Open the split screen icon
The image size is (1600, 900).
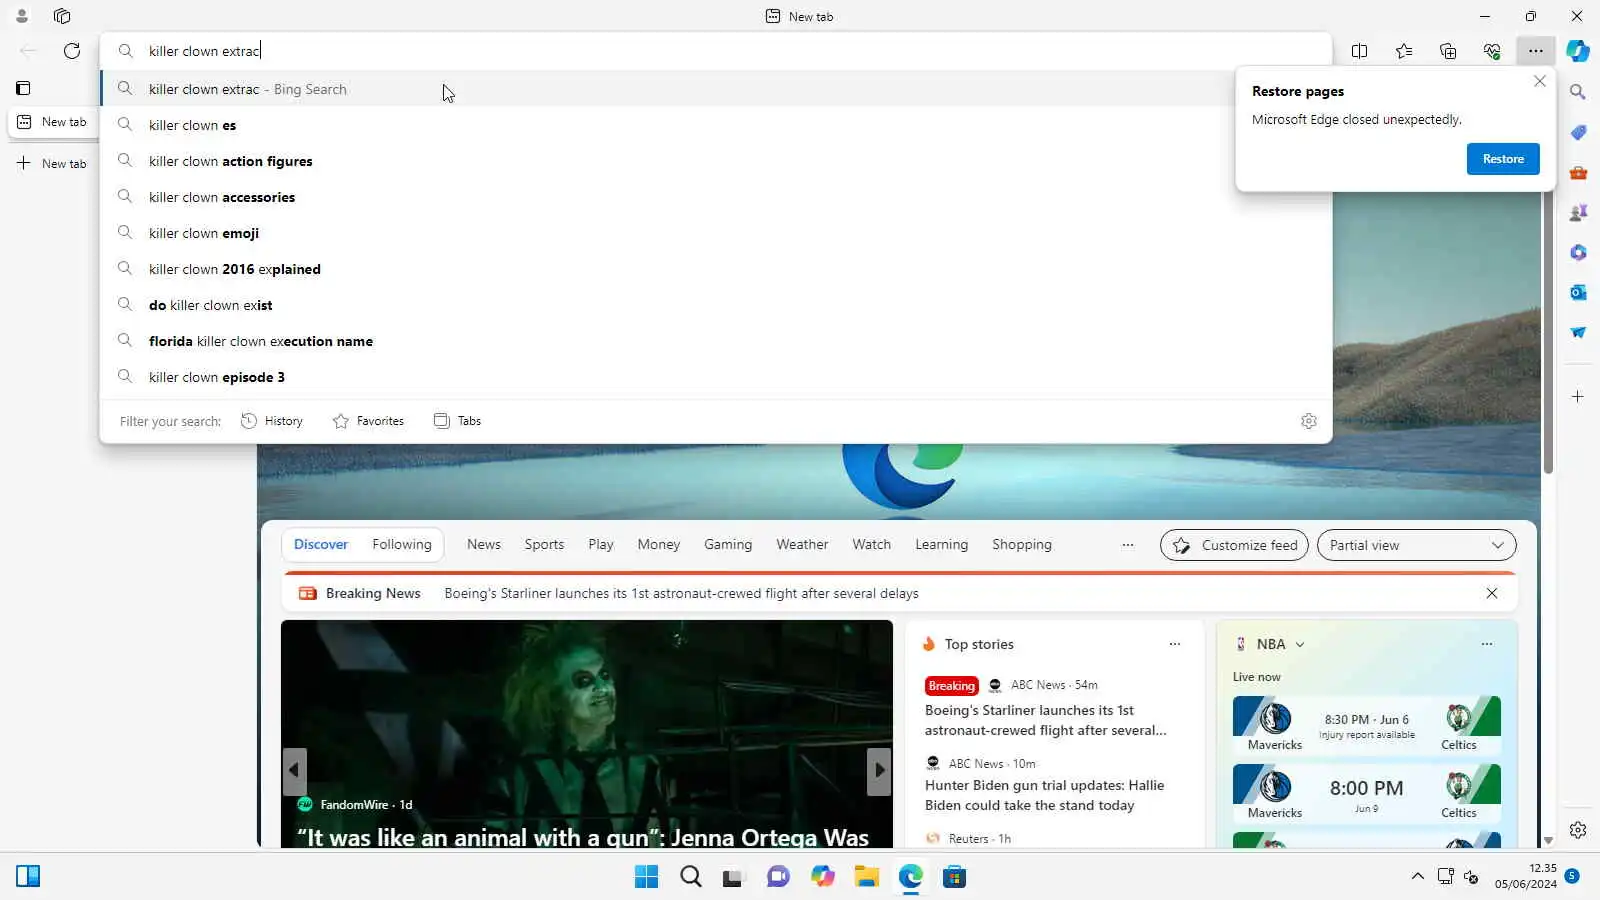click(x=1359, y=51)
